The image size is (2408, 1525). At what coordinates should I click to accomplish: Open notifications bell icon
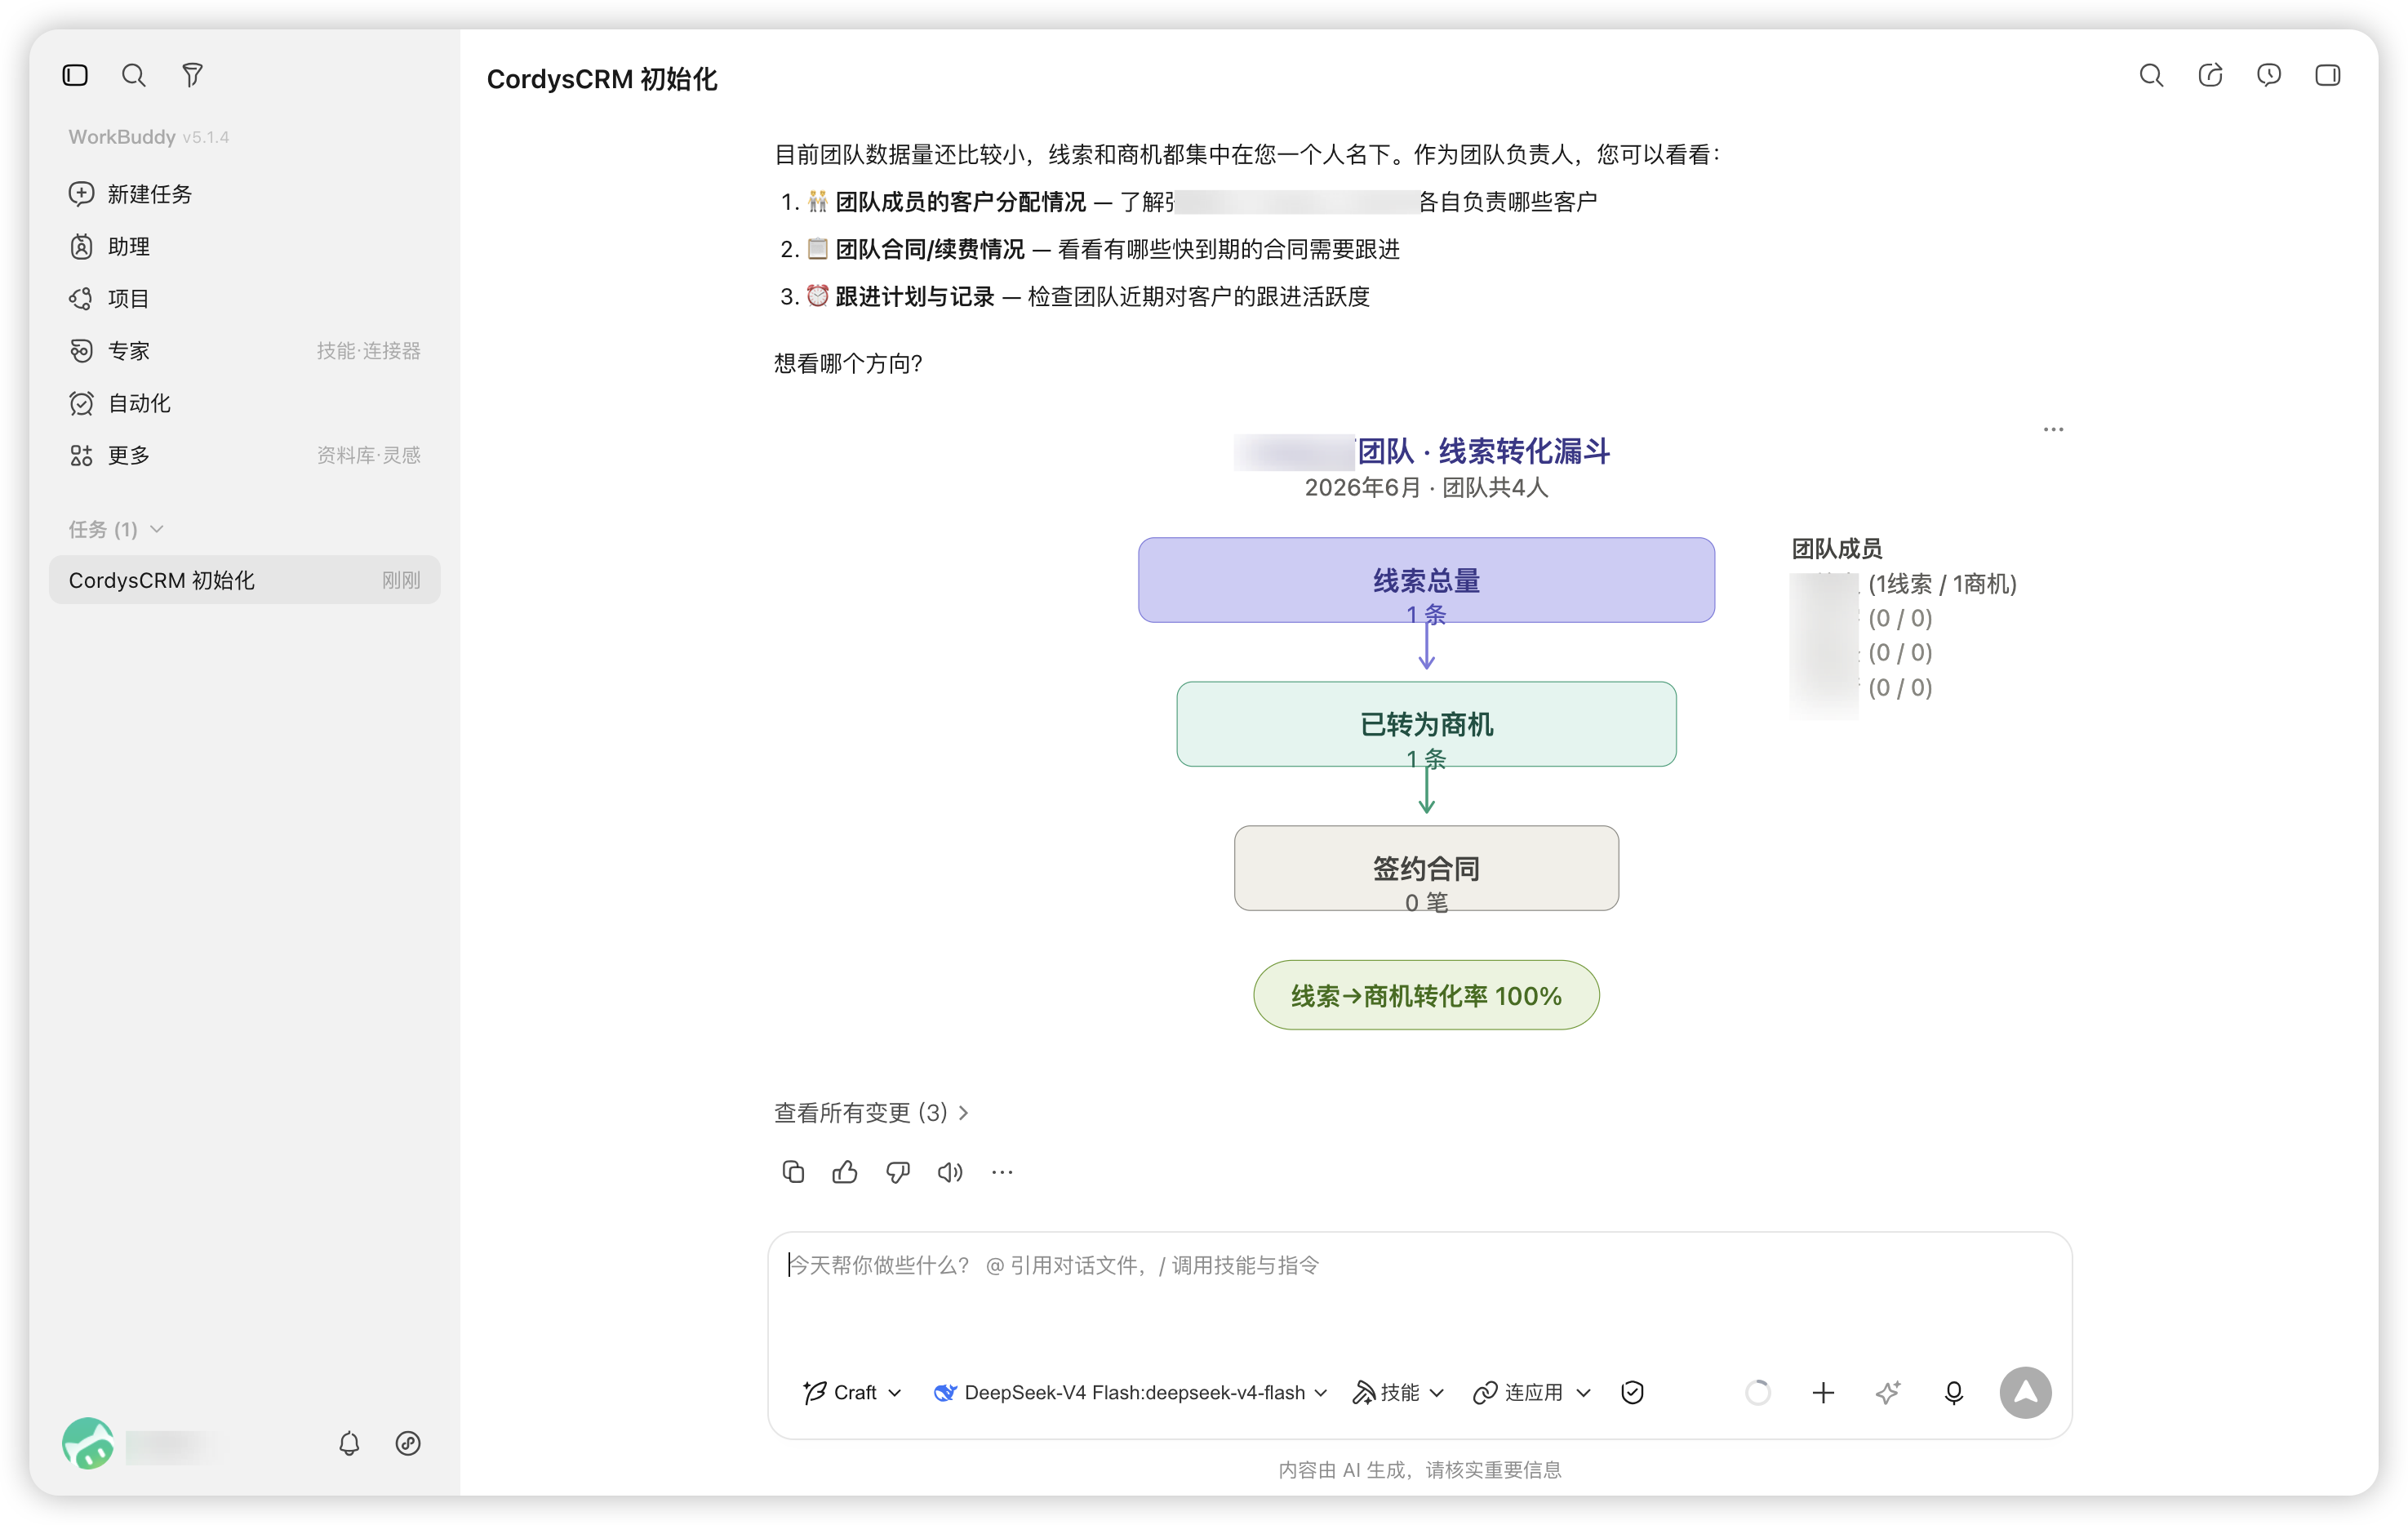[349, 1443]
